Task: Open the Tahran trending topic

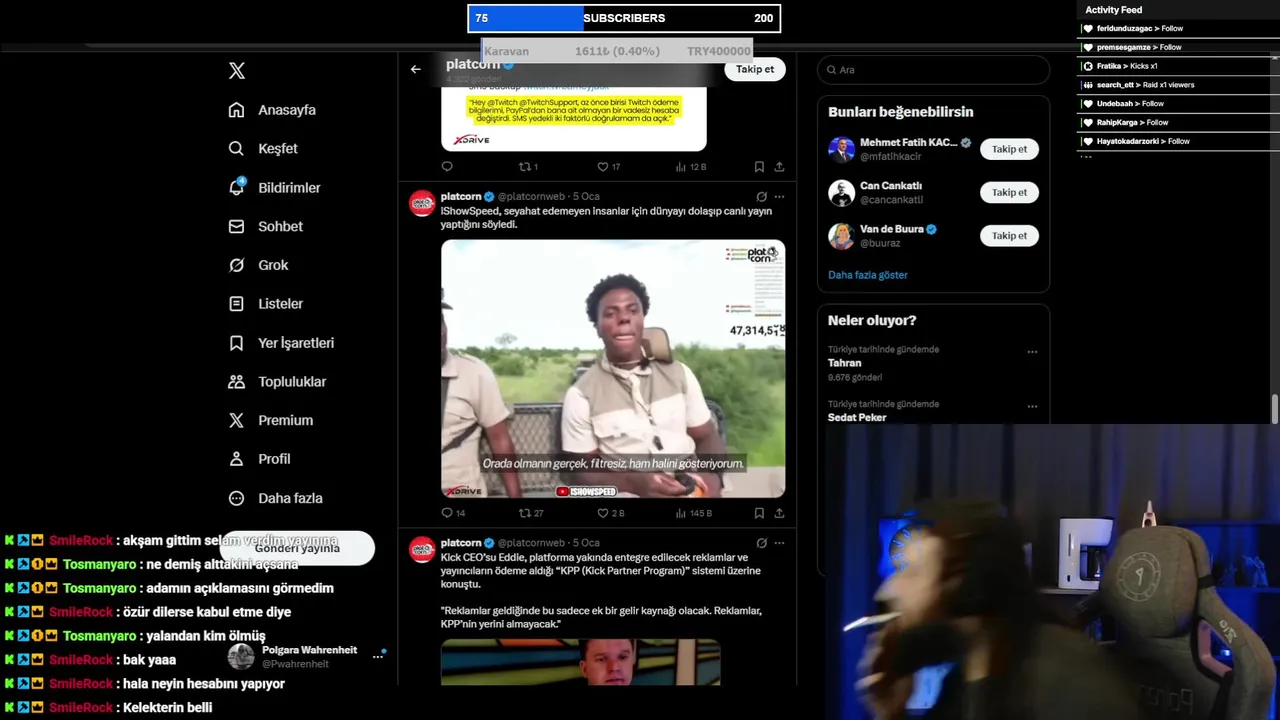Action: click(845, 363)
